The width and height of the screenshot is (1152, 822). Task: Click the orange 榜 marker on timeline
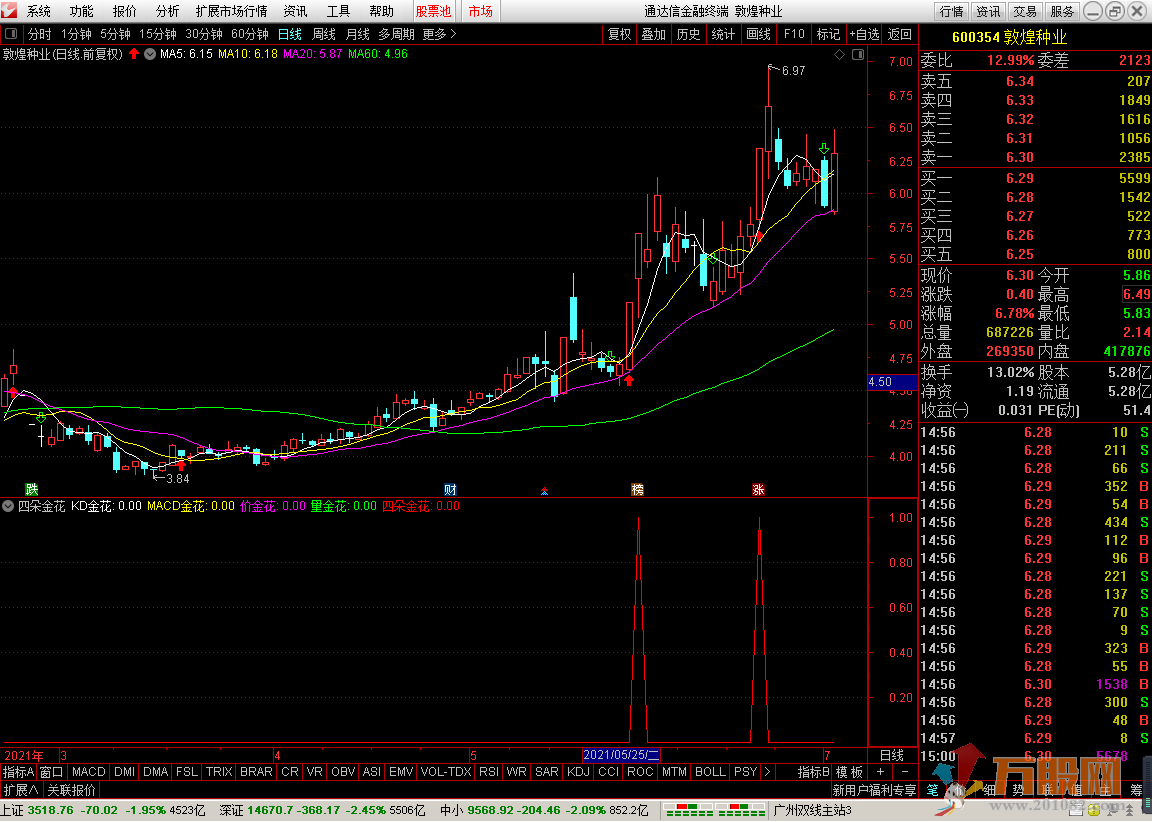point(637,489)
